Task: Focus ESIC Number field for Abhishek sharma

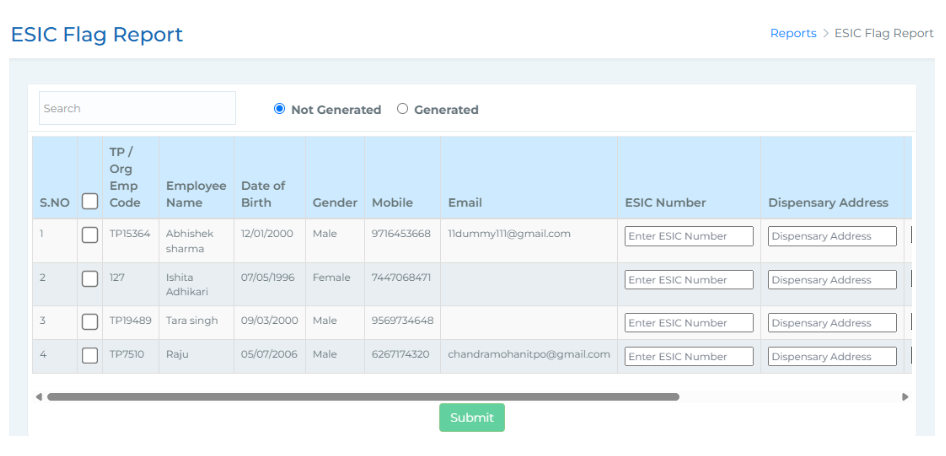Action: click(x=689, y=237)
